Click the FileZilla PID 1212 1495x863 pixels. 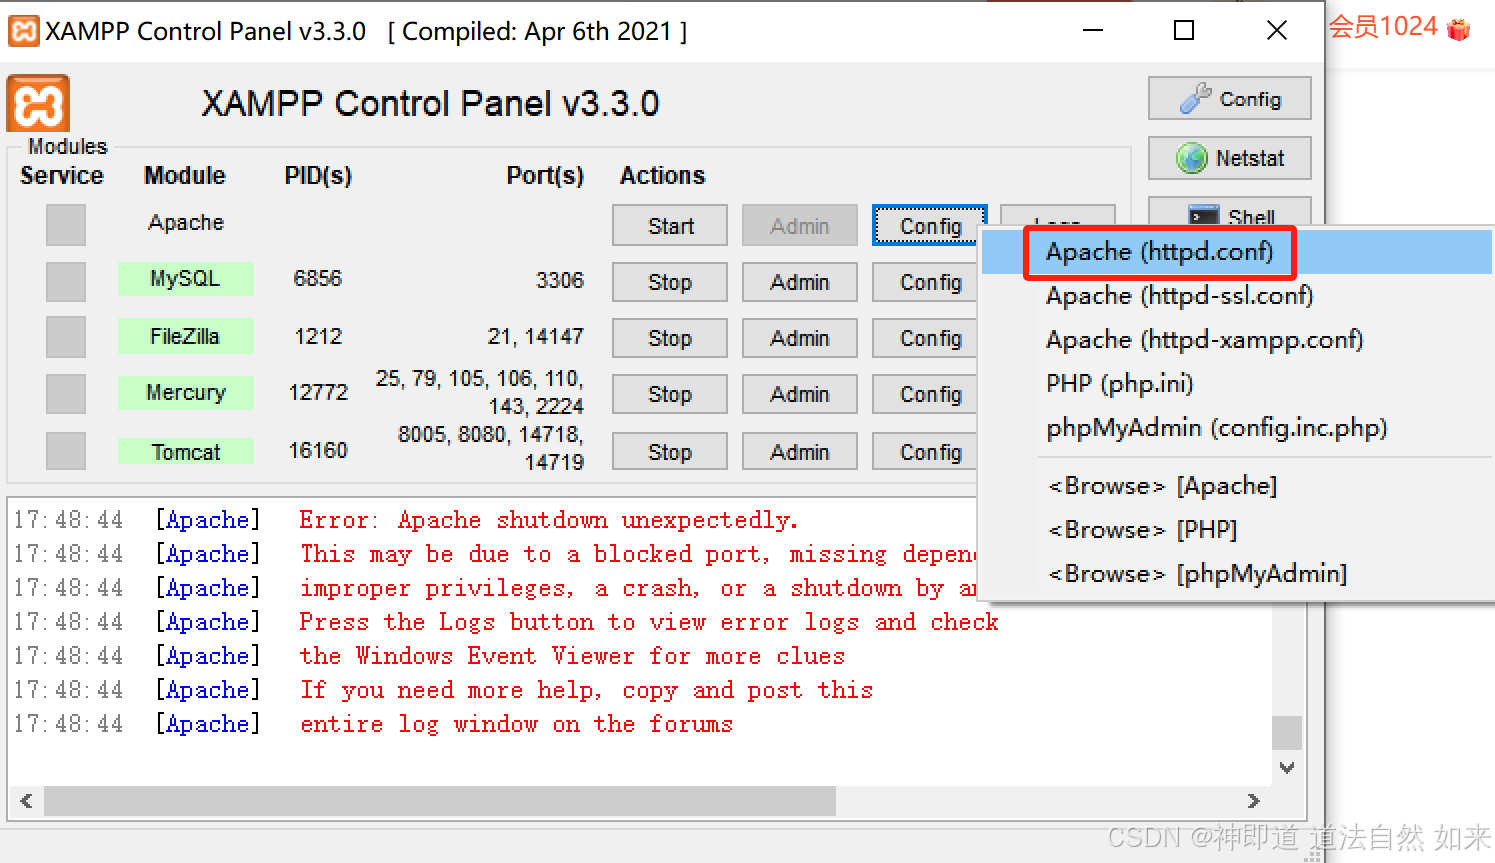318,337
